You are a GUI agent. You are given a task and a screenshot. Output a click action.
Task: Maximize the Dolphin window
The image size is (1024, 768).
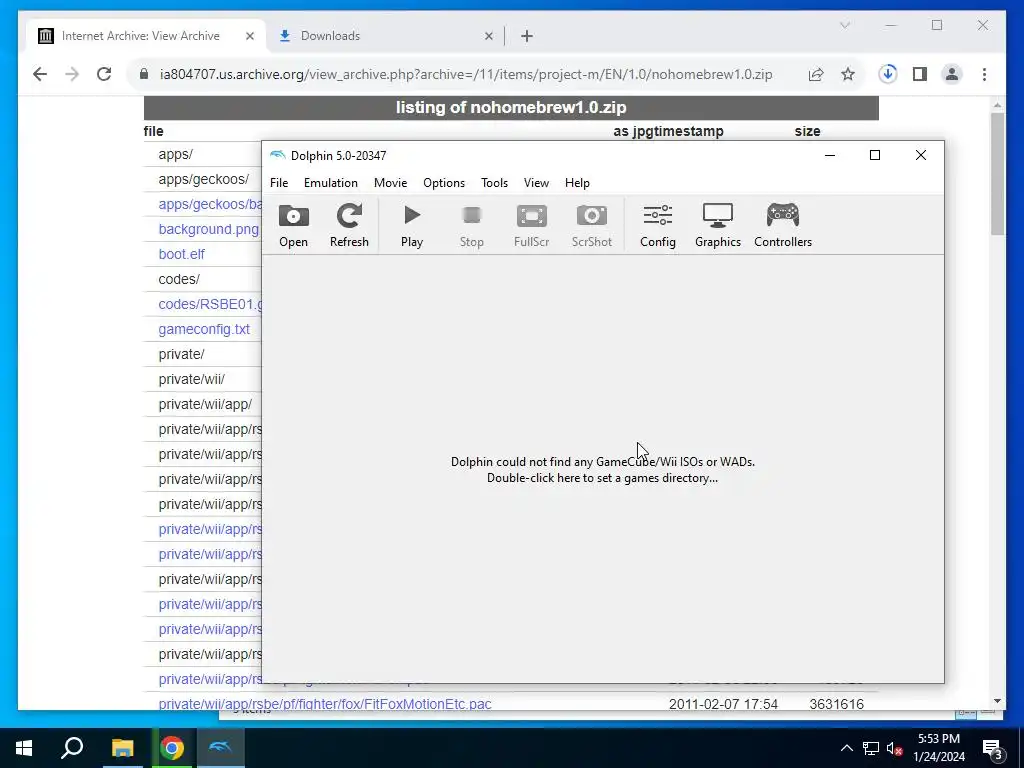(x=874, y=155)
